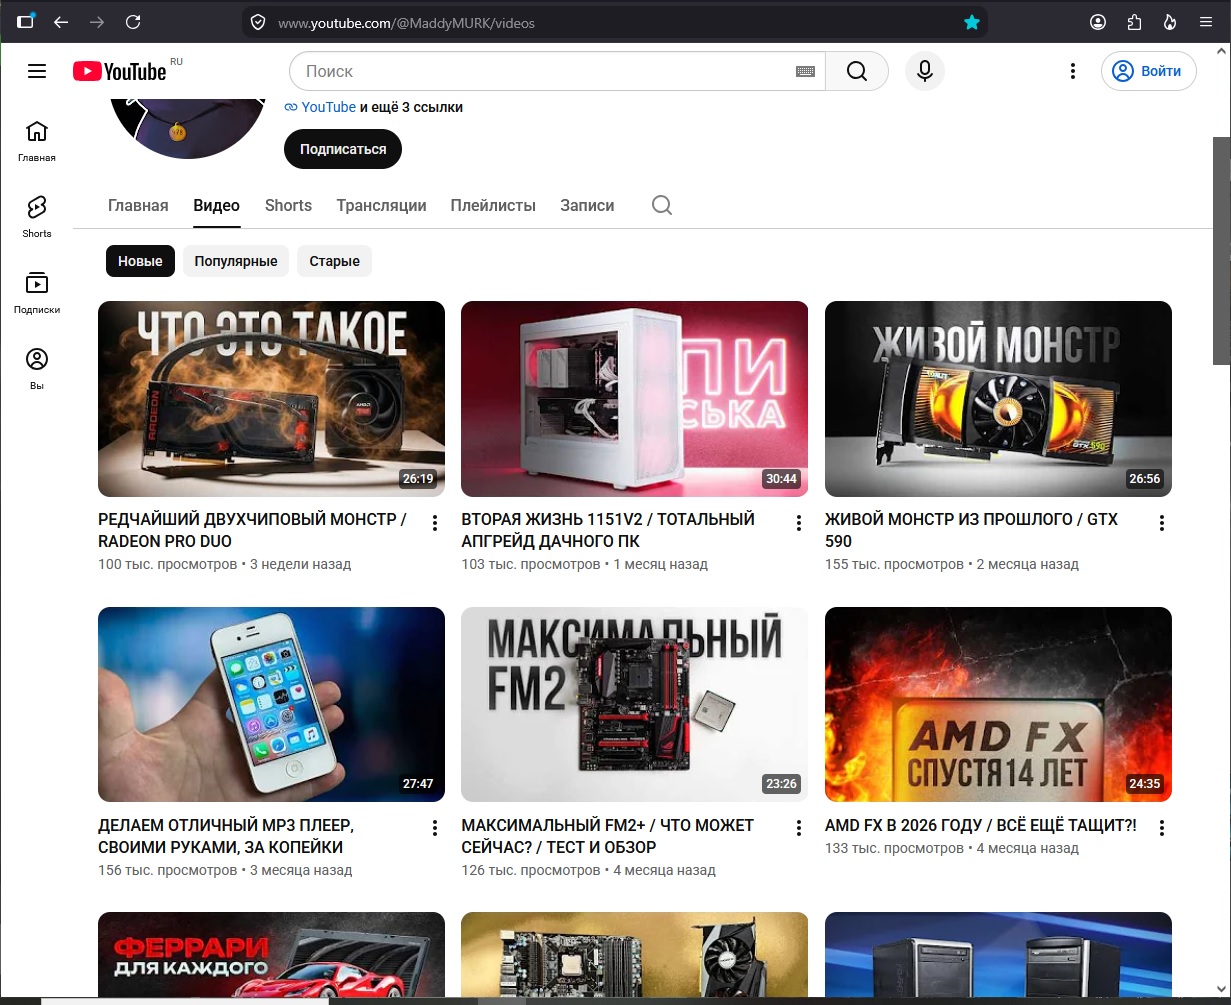
Task: Click the shield site-security icon in address bar
Action: tap(258, 22)
